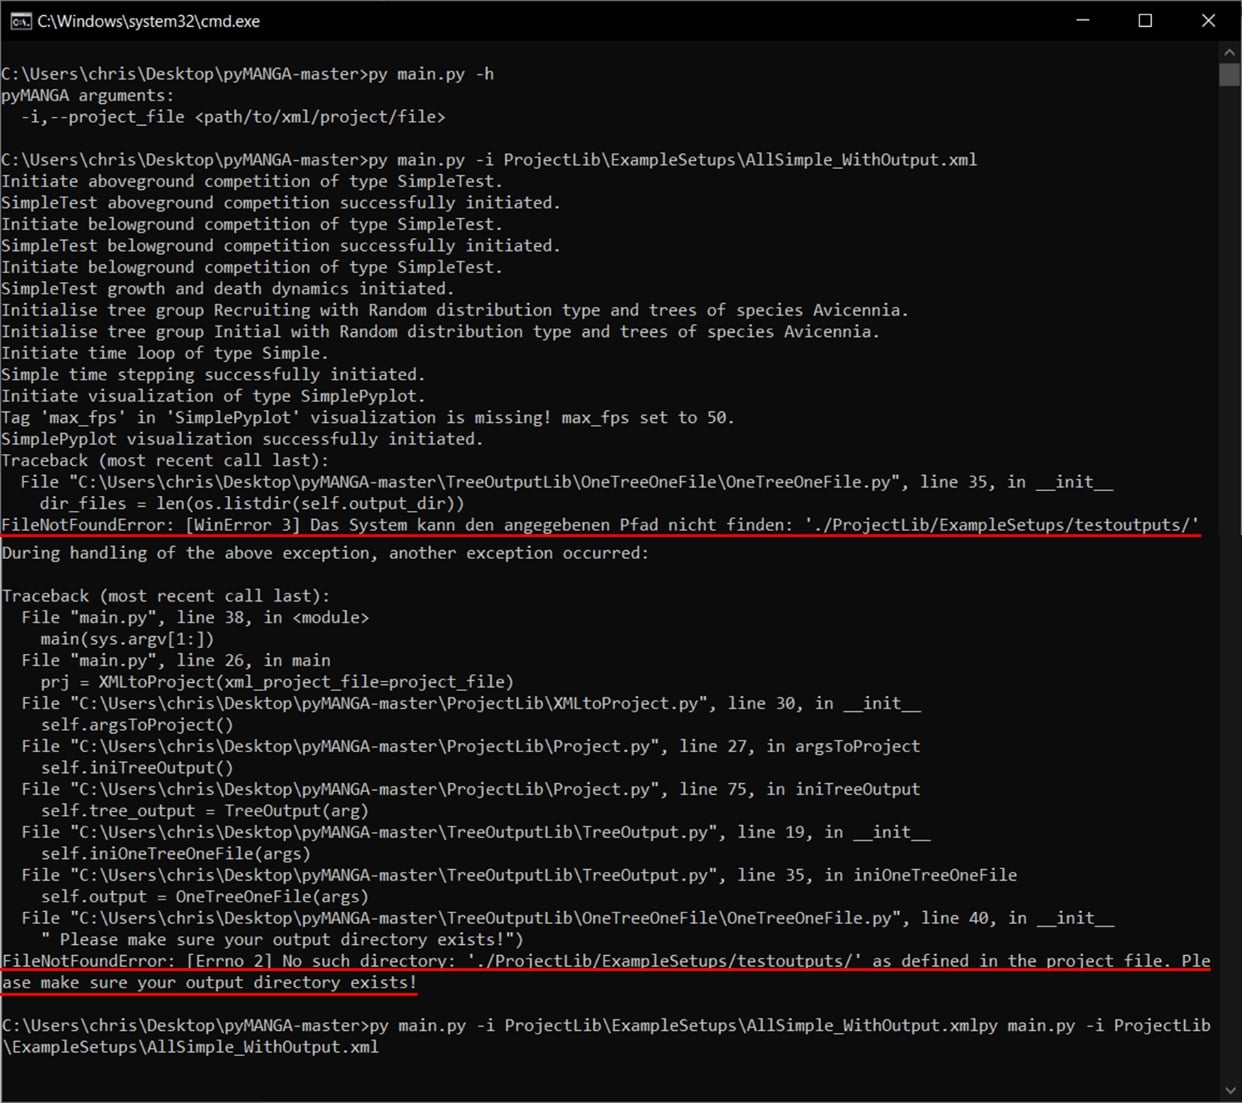The height and width of the screenshot is (1103, 1242).
Task: Click 'dir_files = len(os.listdir(self.output_dir))' line
Action: [x=252, y=504]
